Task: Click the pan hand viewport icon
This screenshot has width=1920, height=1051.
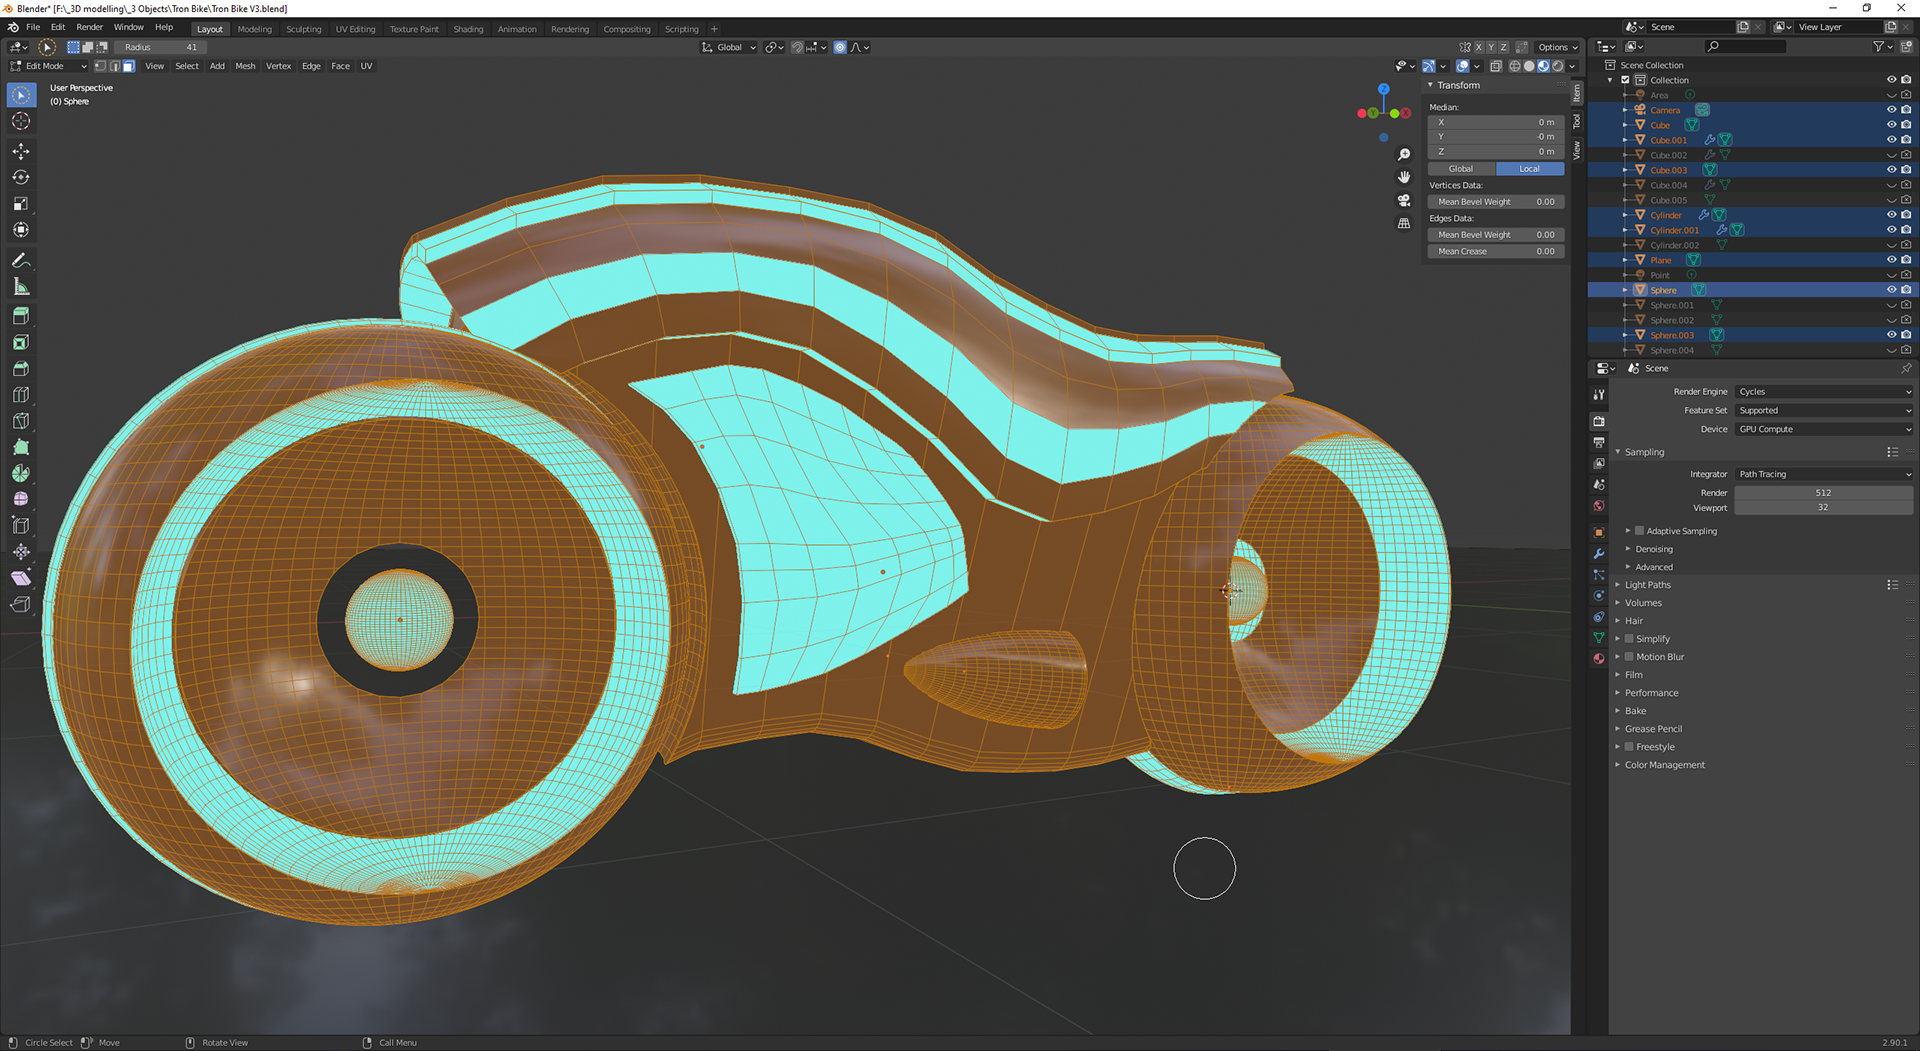Action: [x=1404, y=177]
